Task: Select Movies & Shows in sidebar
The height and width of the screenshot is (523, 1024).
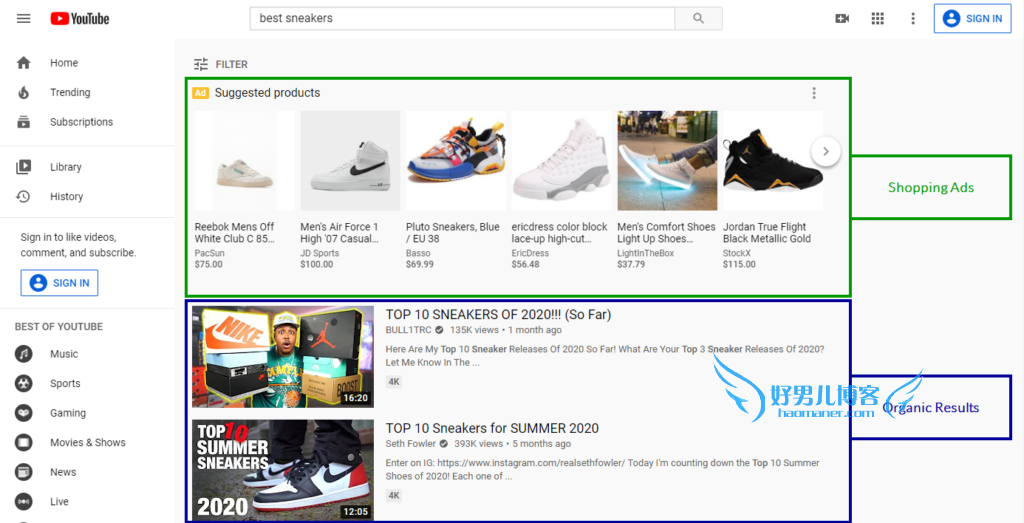Action: point(88,442)
